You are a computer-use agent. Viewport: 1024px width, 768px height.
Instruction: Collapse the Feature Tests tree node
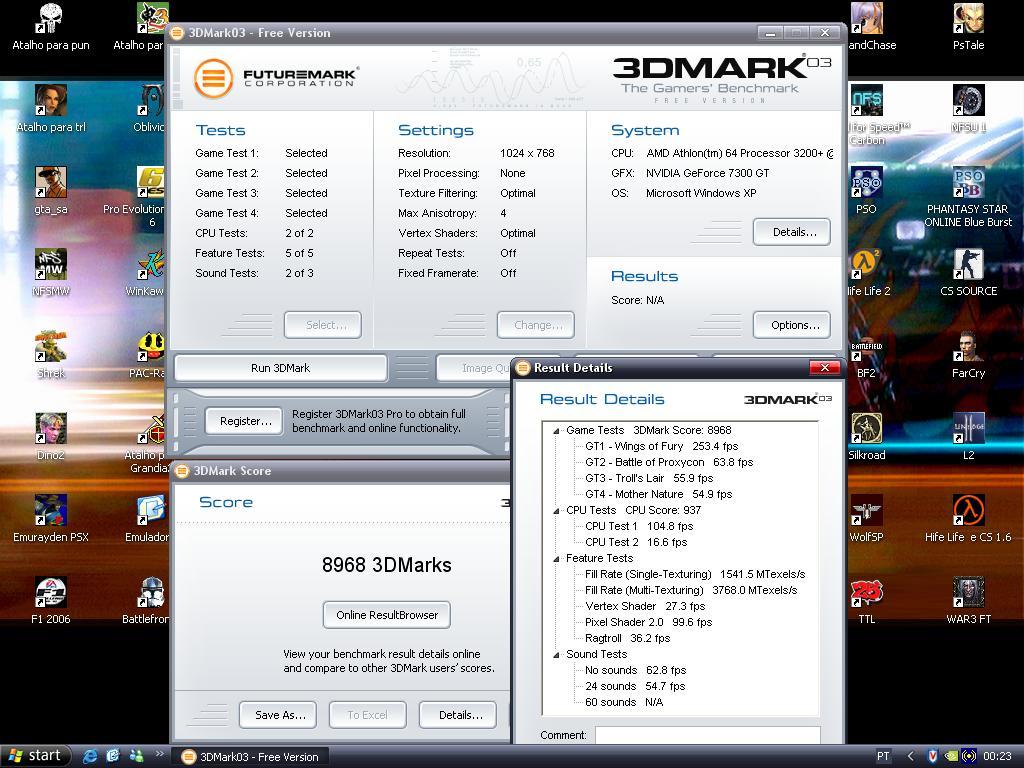click(556, 558)
